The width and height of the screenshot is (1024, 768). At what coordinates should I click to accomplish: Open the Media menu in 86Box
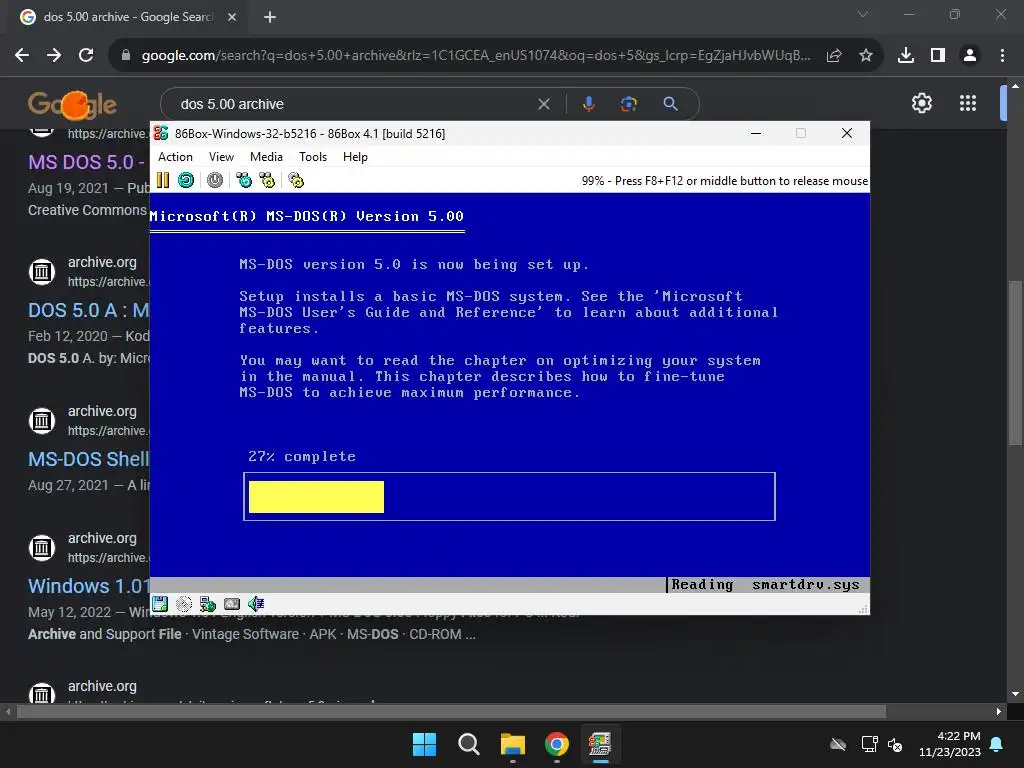266,157
